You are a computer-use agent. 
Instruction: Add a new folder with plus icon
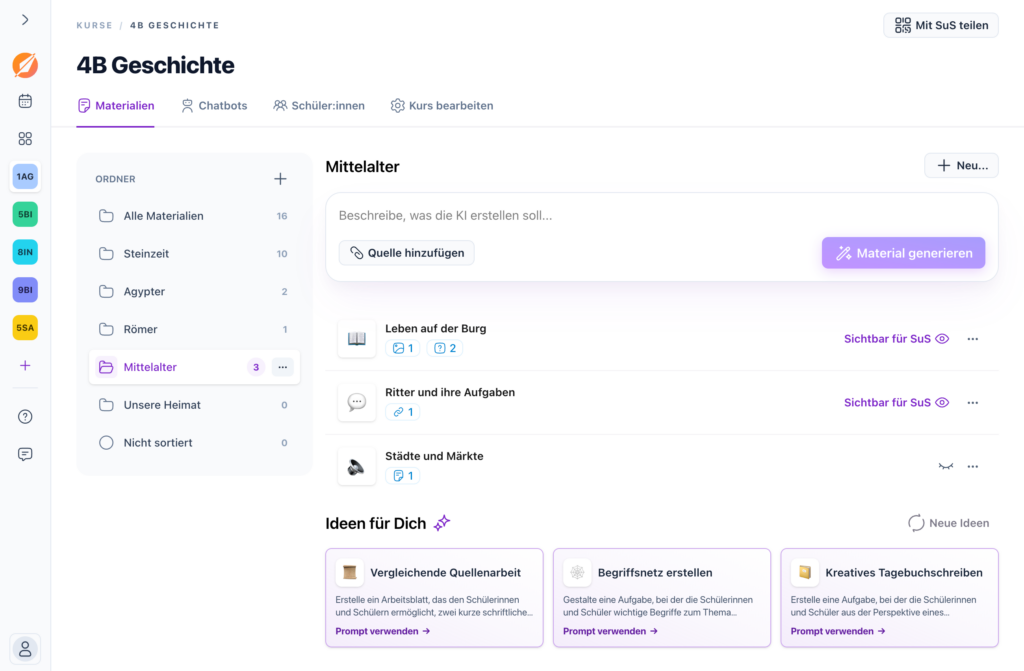click(x=280, y=179)
